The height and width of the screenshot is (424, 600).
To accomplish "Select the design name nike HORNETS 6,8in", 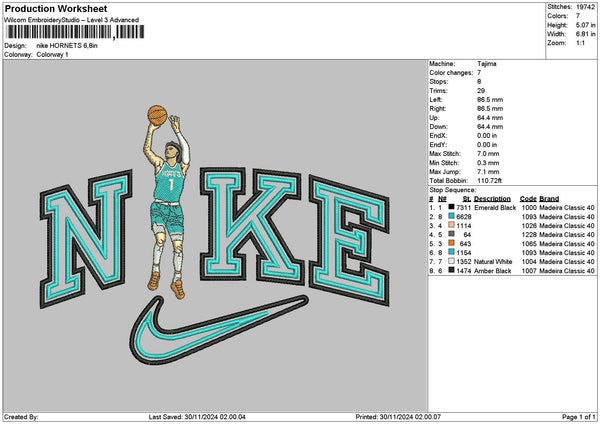I will [67, 46].
